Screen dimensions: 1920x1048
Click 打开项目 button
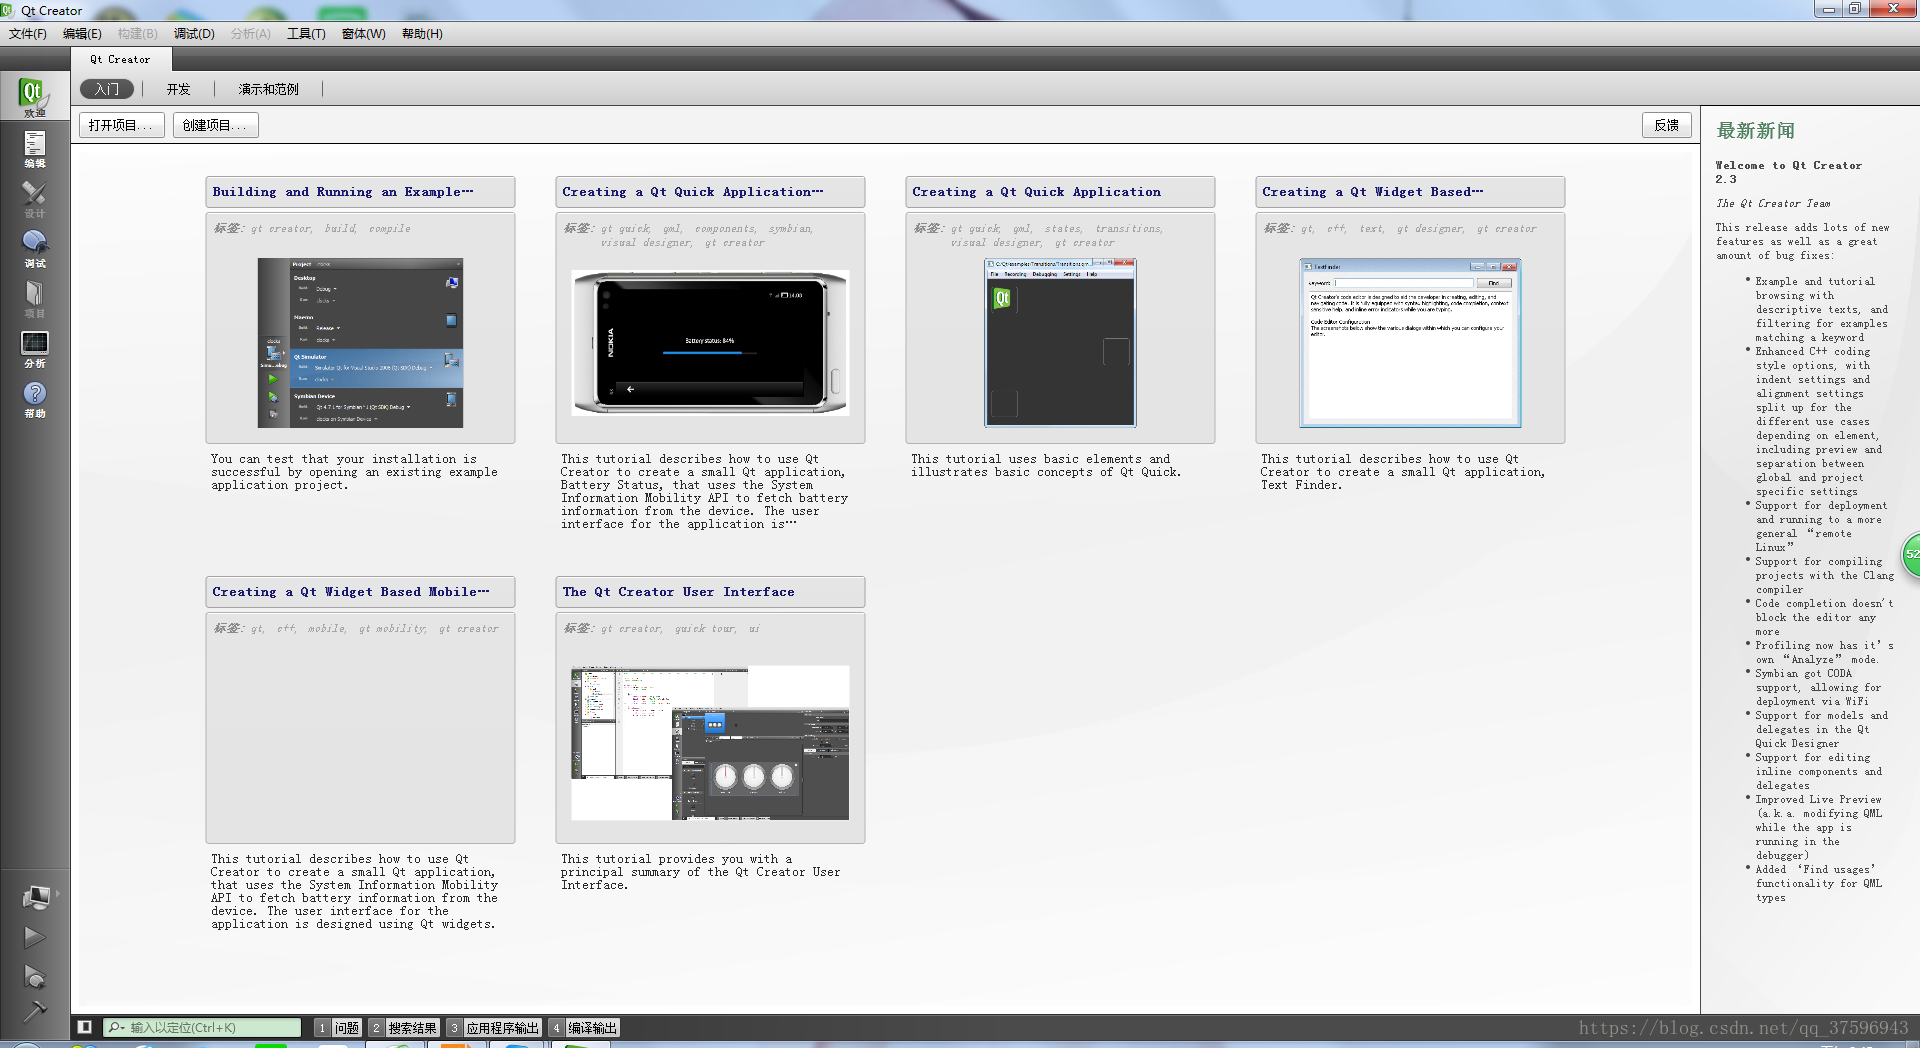pos(122,125)
